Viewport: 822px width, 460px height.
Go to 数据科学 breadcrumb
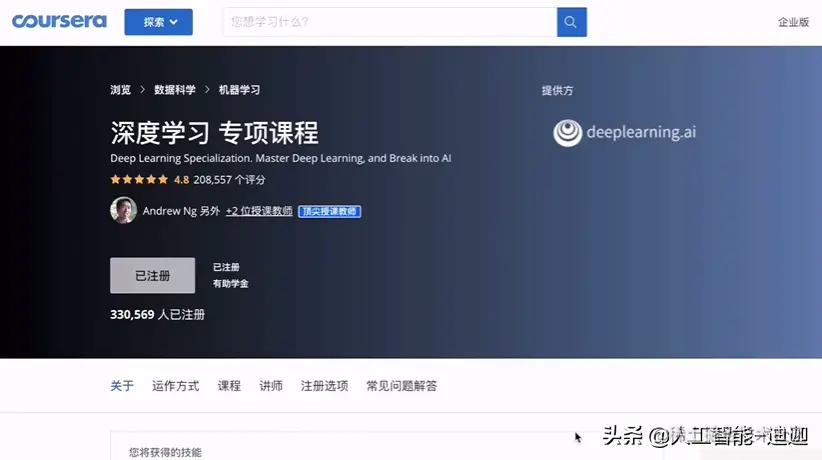tap(175, 90)
